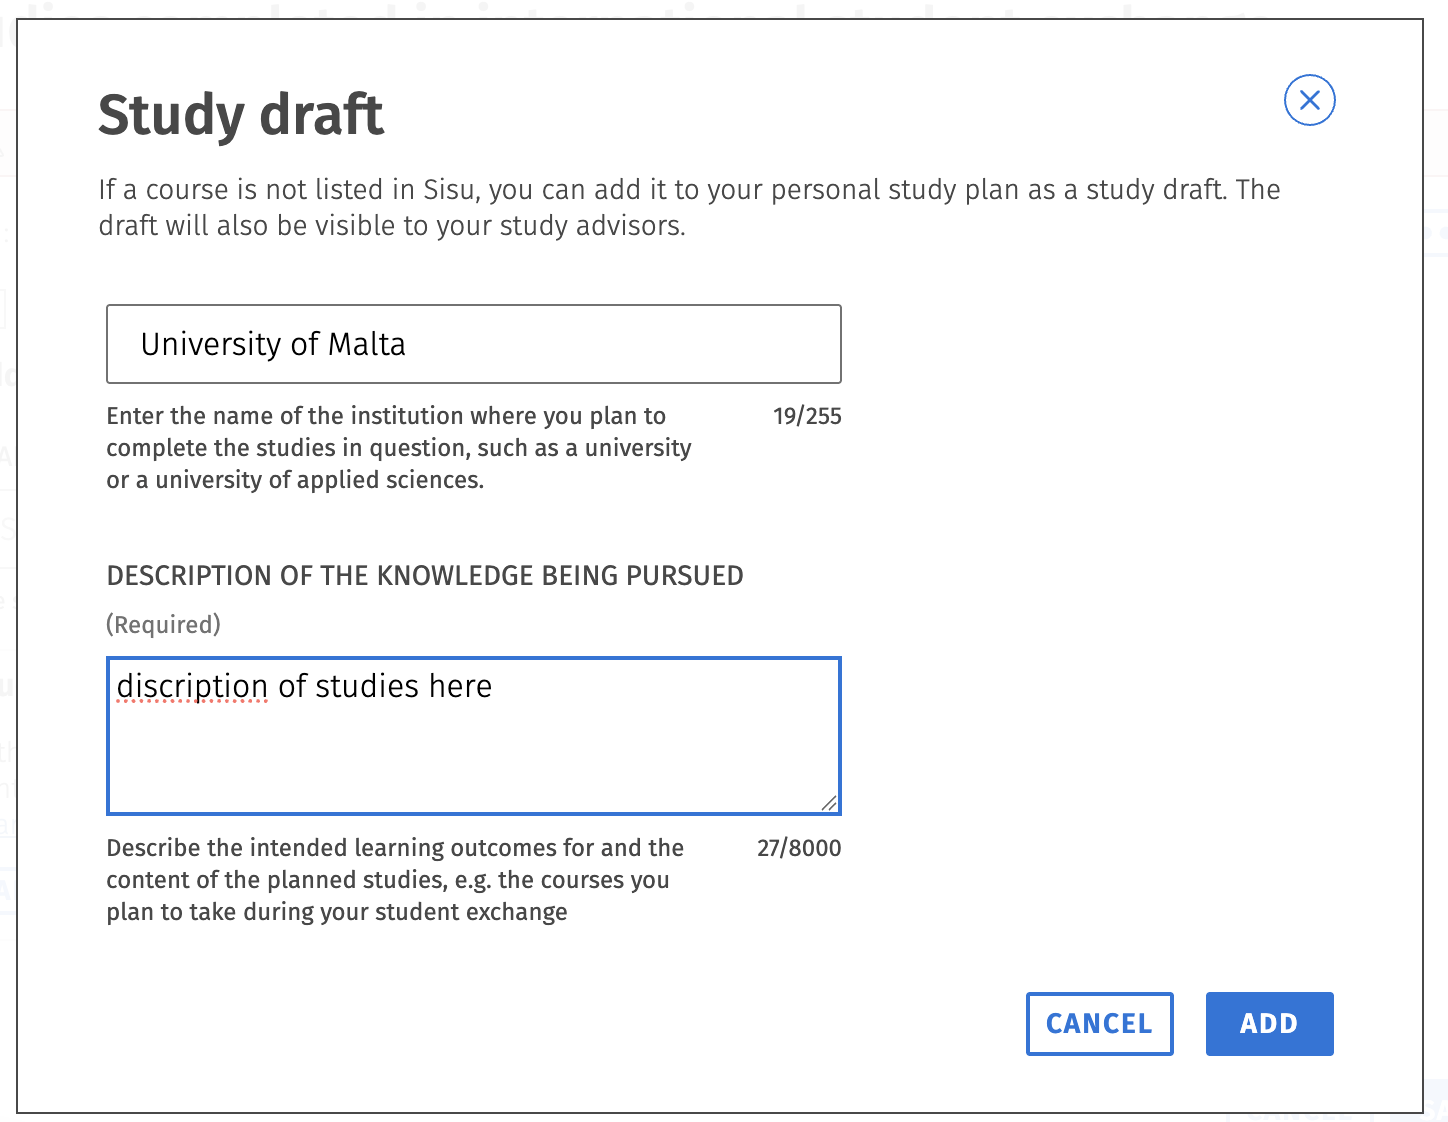This screenshot has height=1122, width=1448.
Task: Click the learning outcomes helper text
Action: tap(395, 880)
